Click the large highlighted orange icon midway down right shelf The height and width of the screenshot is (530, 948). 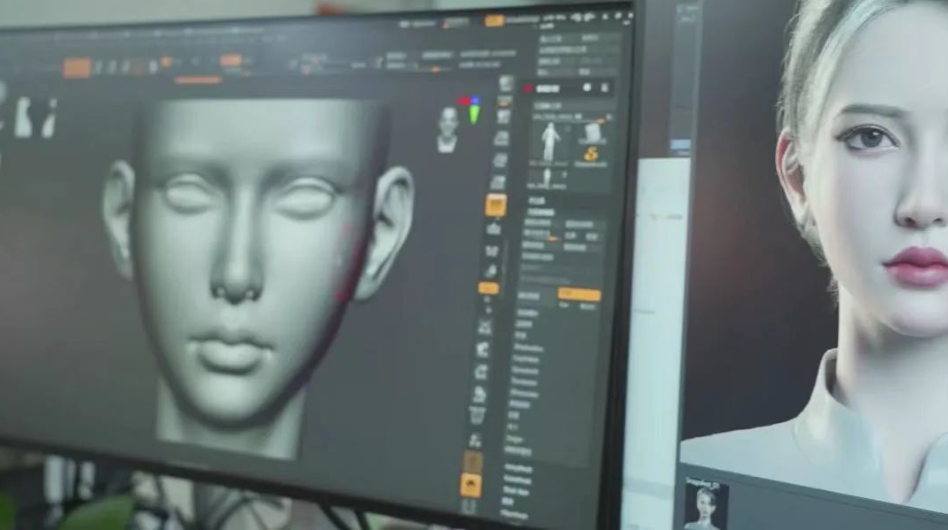(x=495, y=205)
